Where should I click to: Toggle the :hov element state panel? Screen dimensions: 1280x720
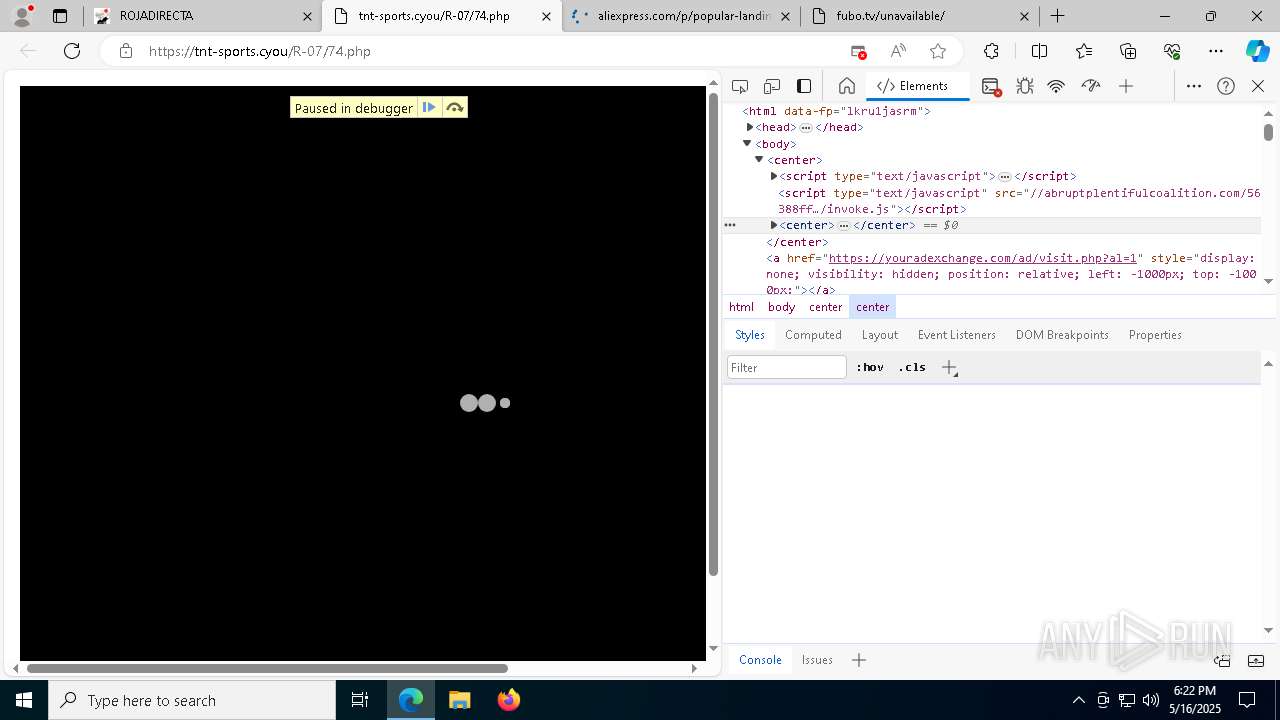point(870,367)
